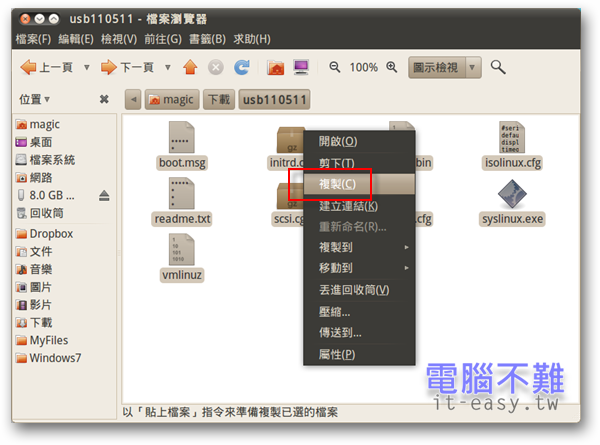Select Dropbox folder in the sidebar
Viewport: 600px width, 445px height.
[50, 234]
